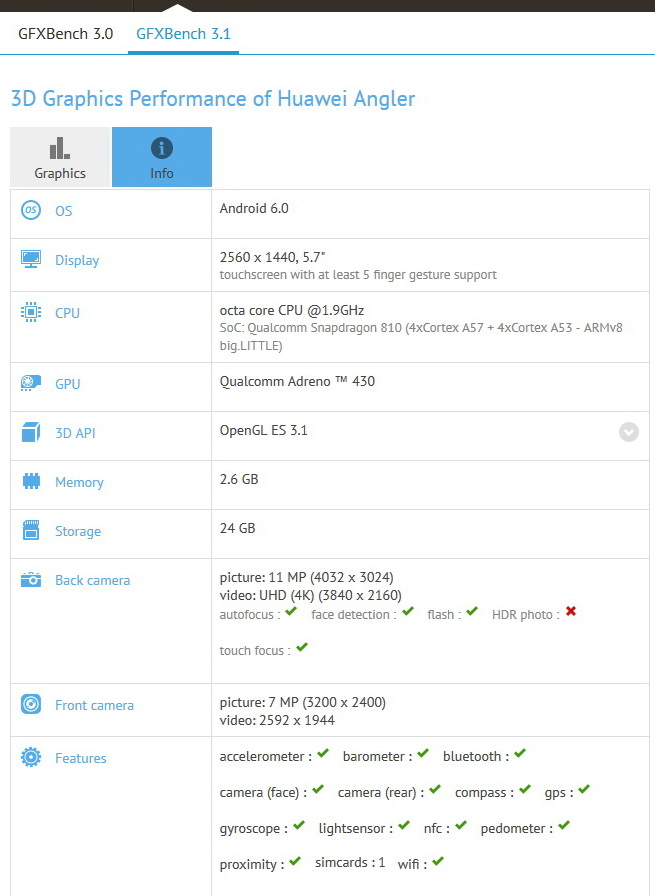Click the nfc check mark
This screenshot has height=896, width=655.
coord(461,825)
